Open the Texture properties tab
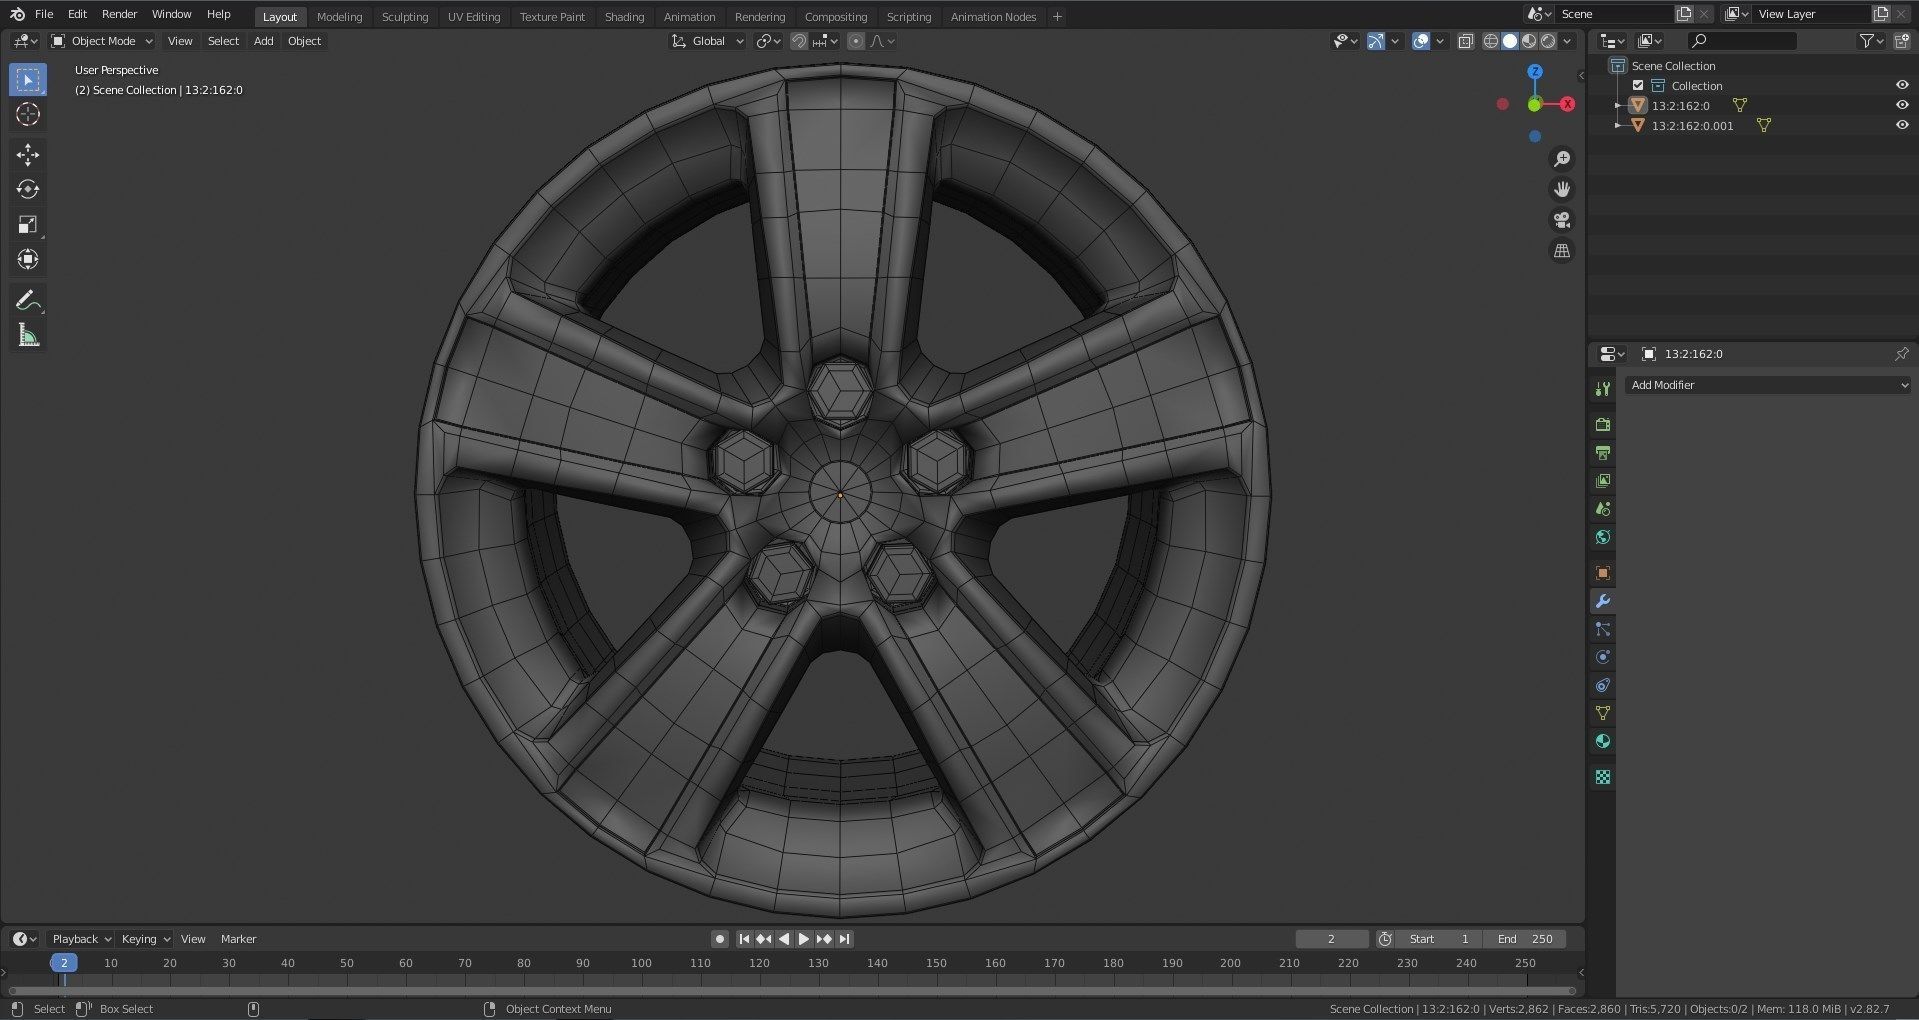 tap(1603, 777)
